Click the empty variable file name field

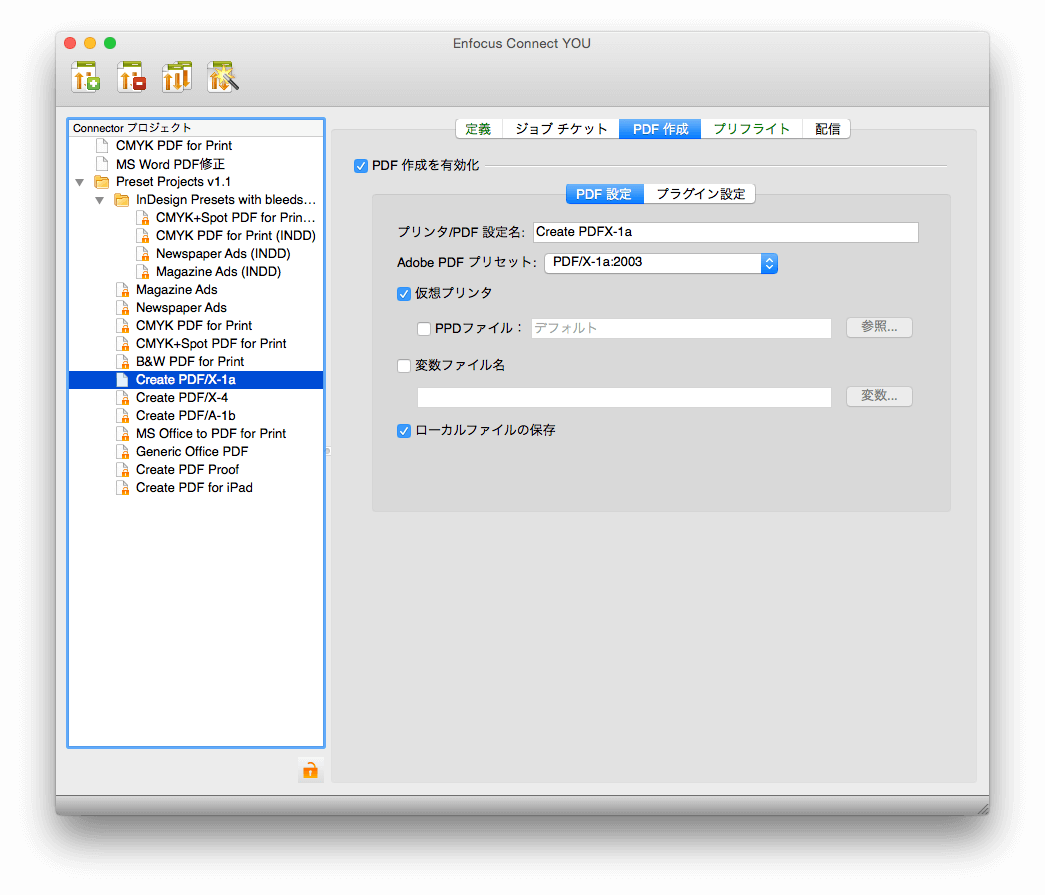tap(624, 397)
